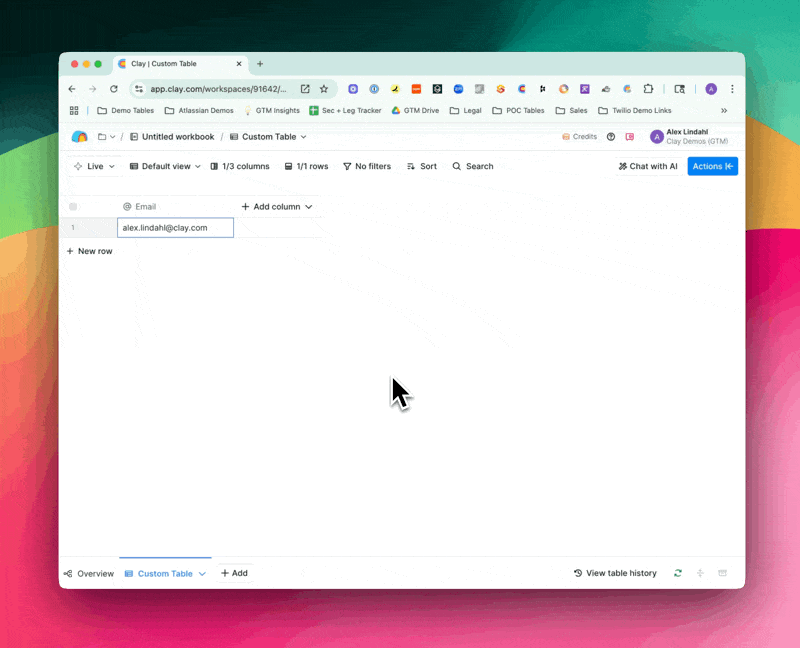The height and width of the screenshot is (648, 800).
Task: Expand the Custom Table breadcrumb dropdown
Action: pos(303,137)
